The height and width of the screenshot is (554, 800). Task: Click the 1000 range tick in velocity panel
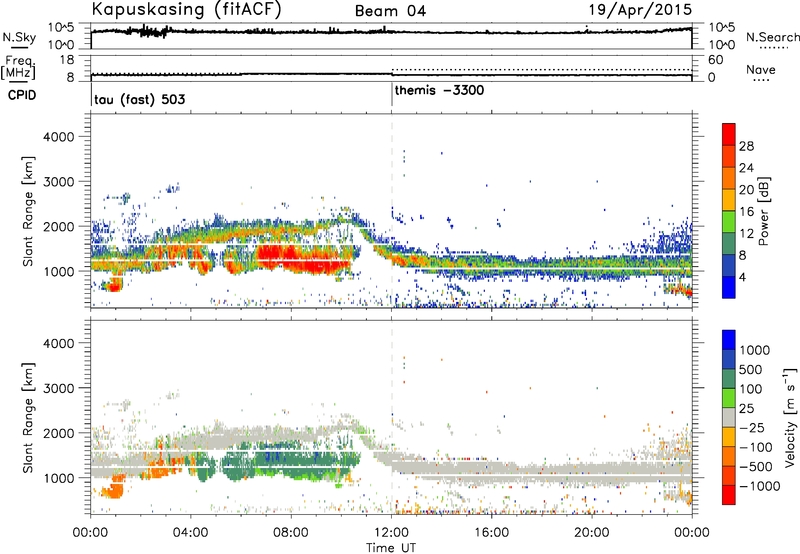pos(59,478)
